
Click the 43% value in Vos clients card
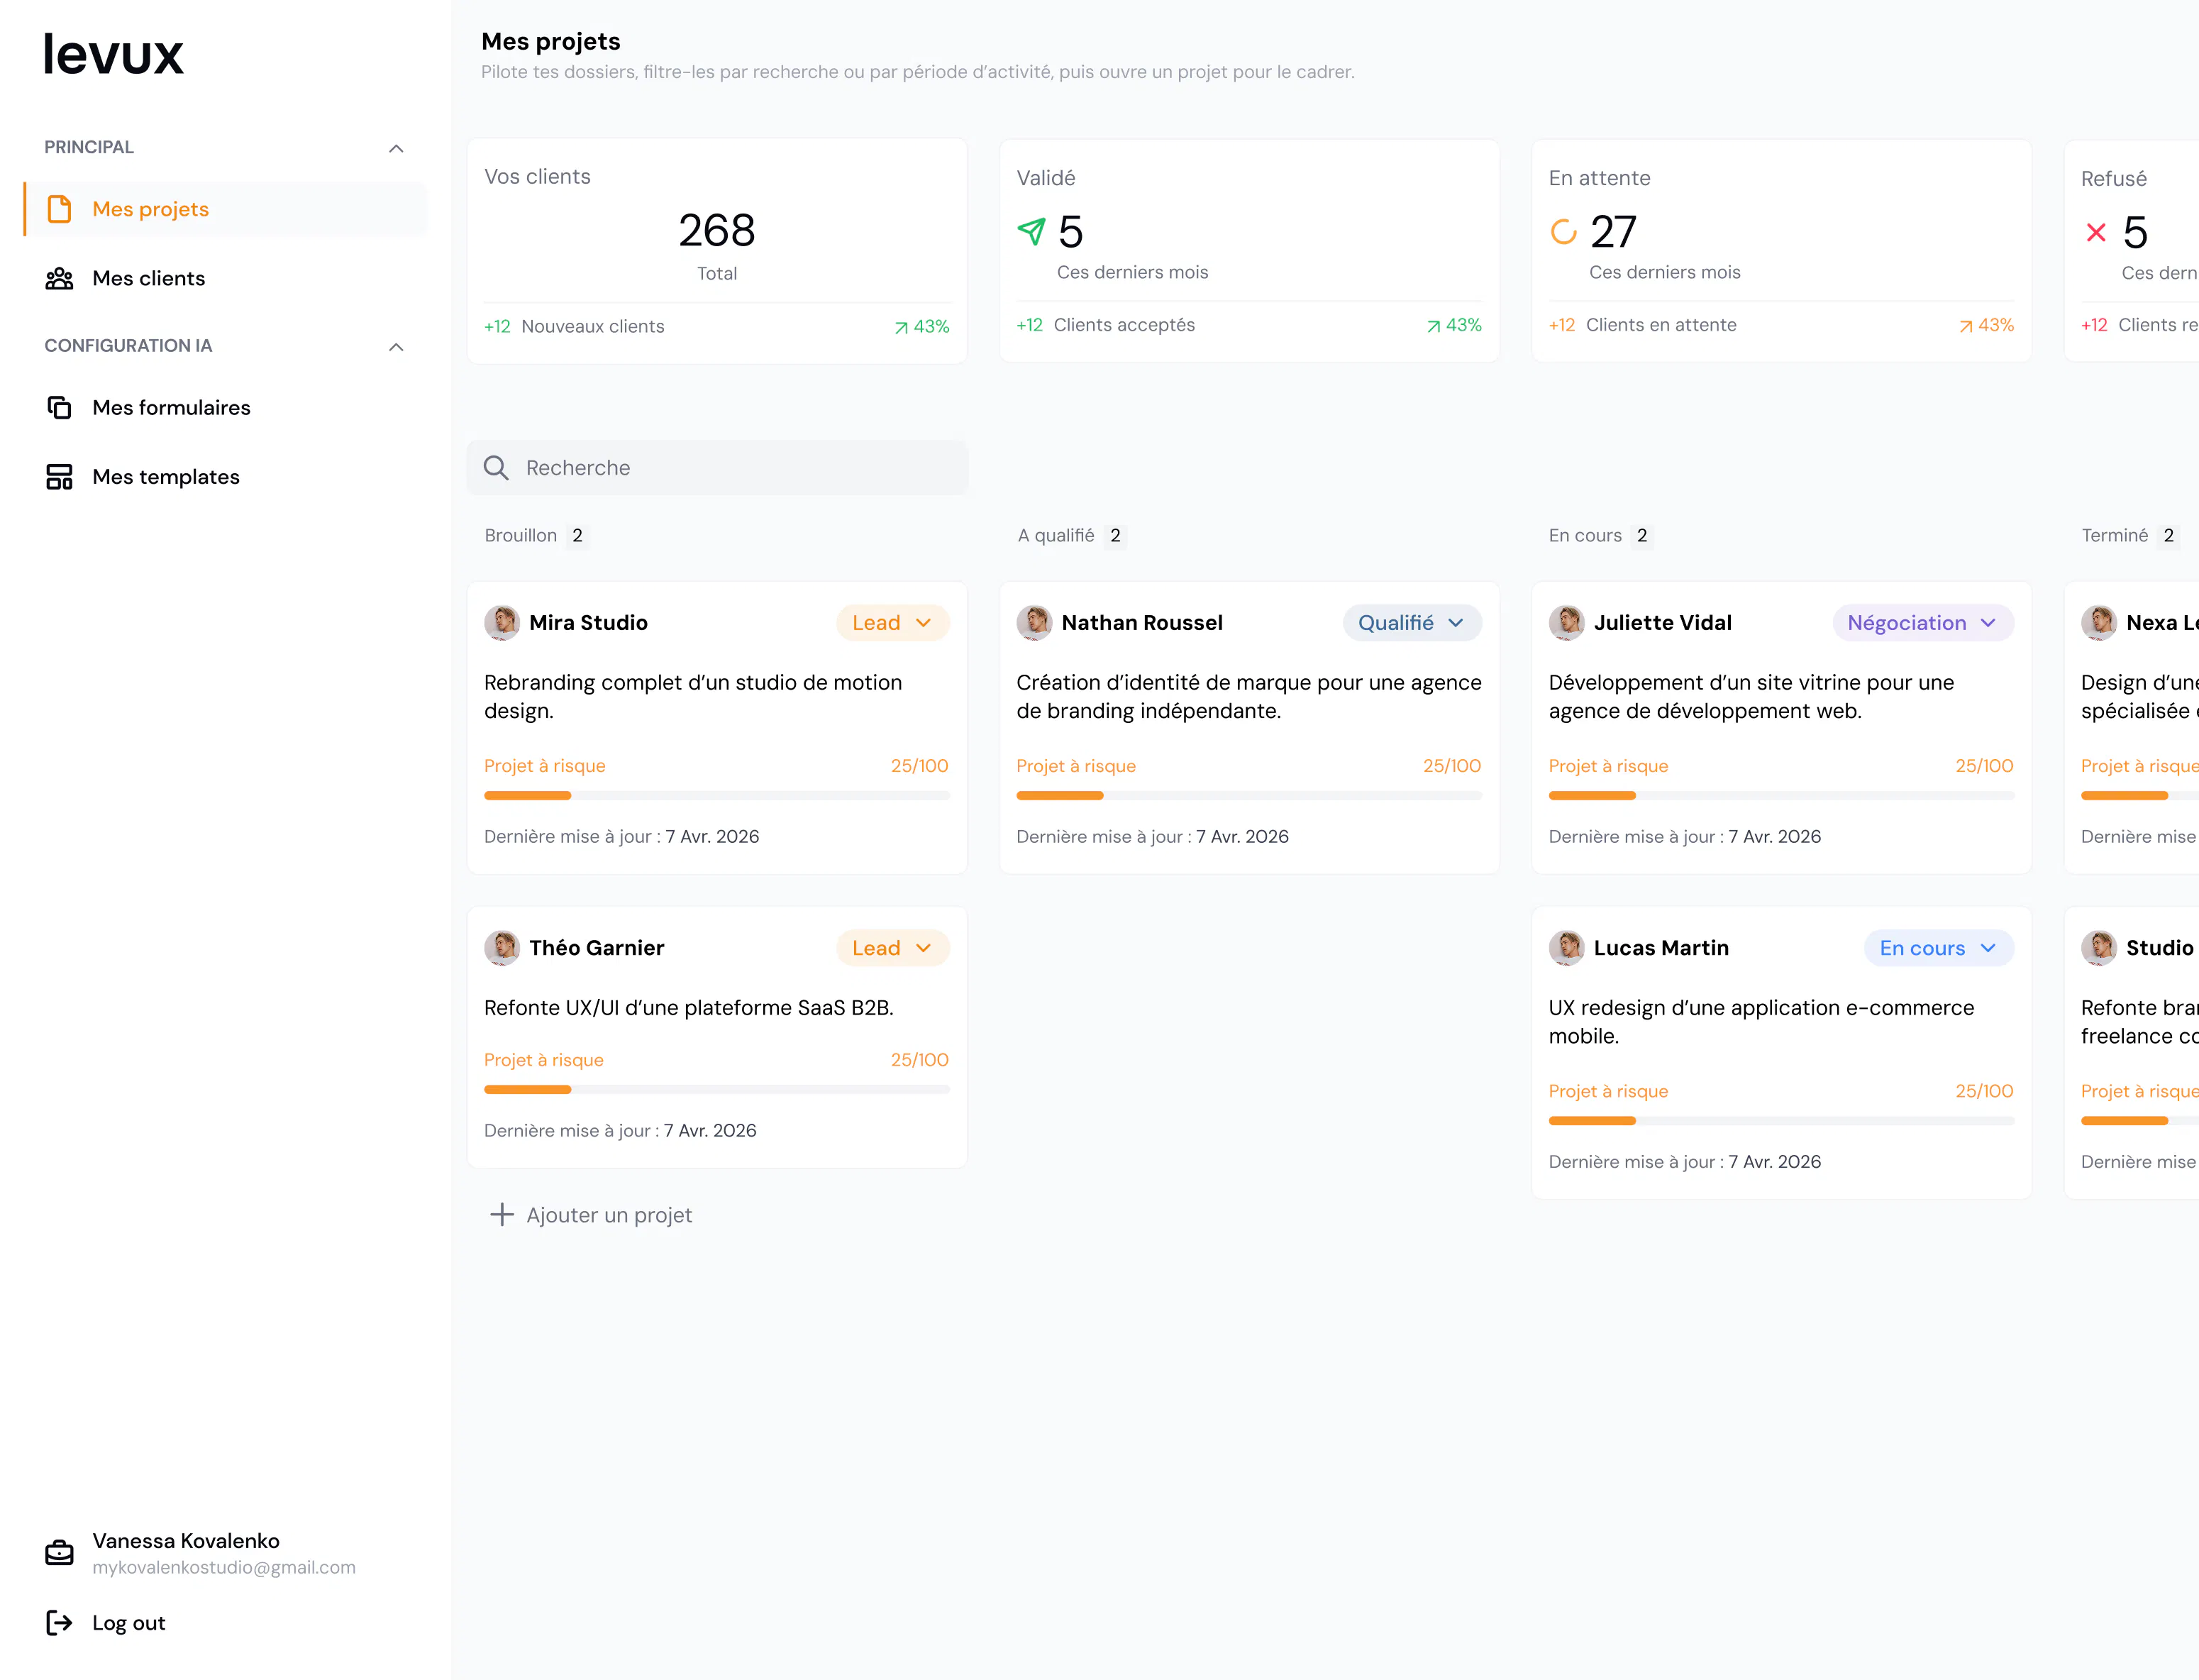pyautogui.click(x=931, y=327)
